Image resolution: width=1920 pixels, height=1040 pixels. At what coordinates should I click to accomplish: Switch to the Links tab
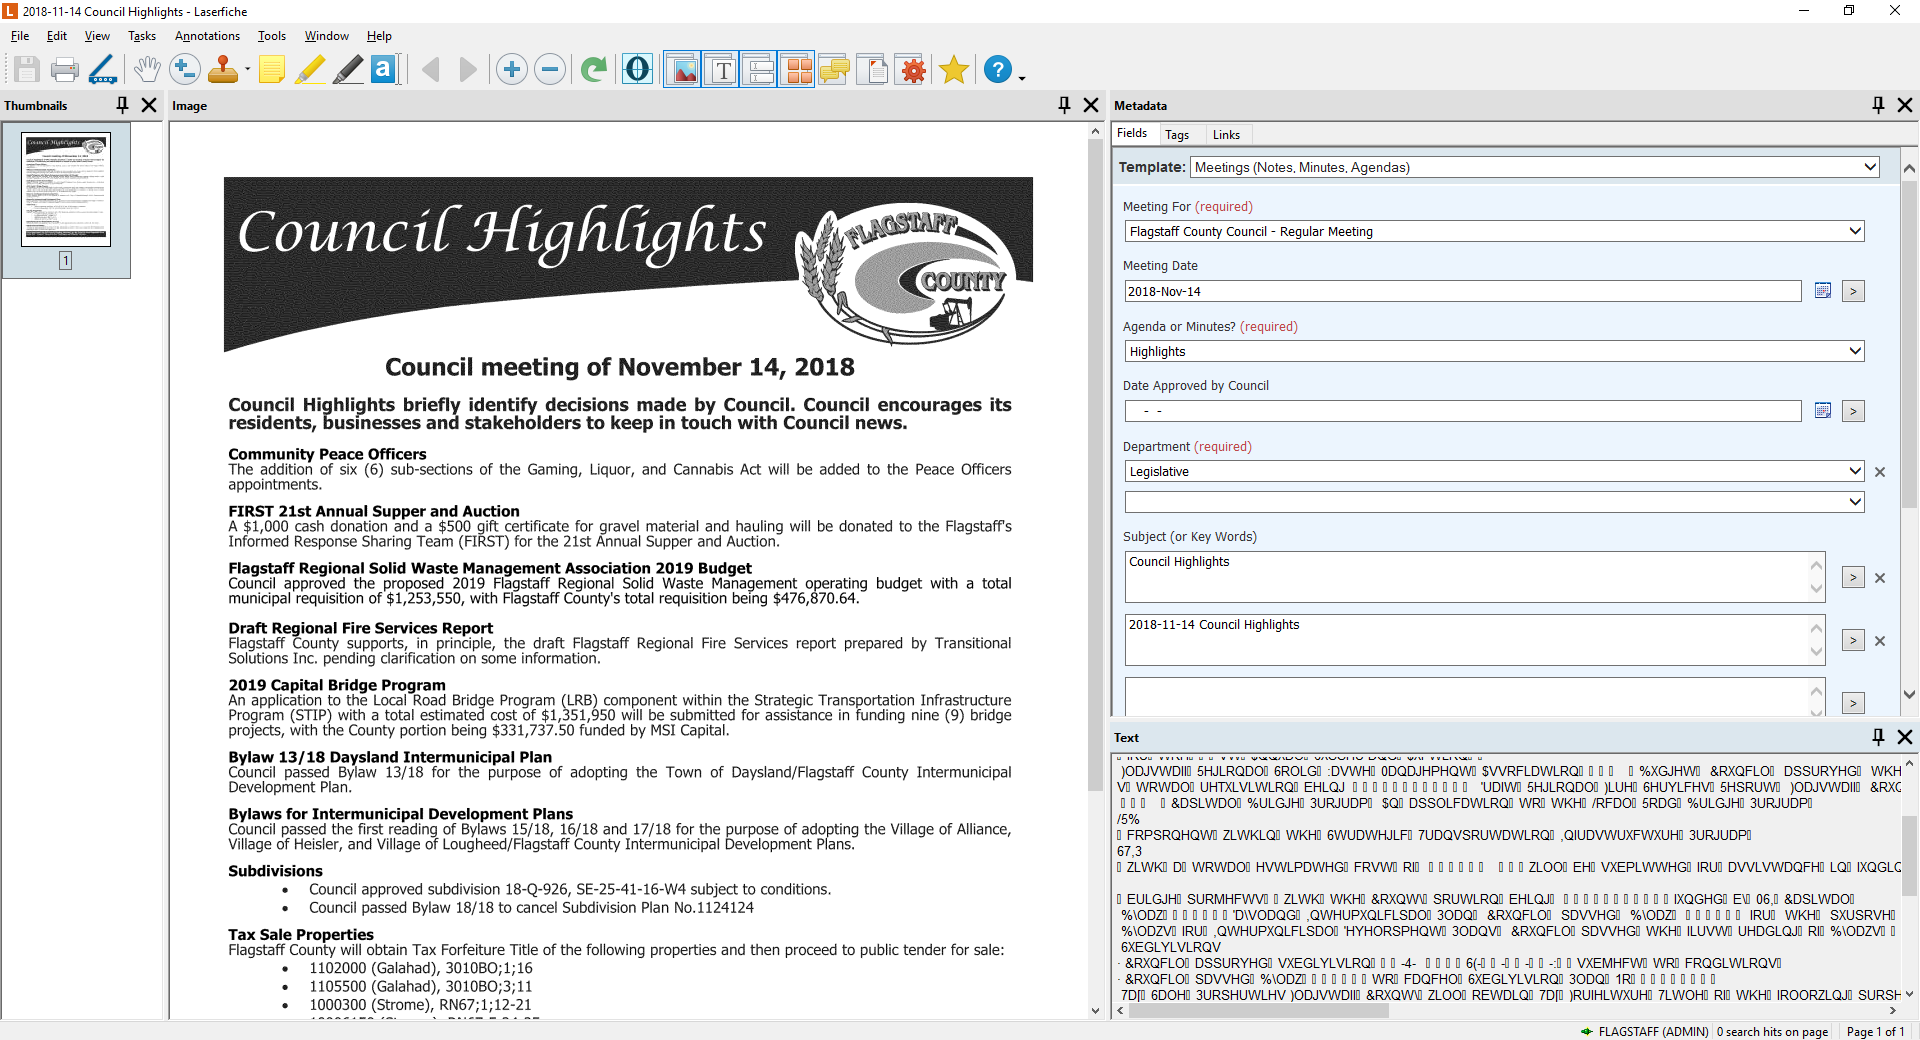point(1226,135)
